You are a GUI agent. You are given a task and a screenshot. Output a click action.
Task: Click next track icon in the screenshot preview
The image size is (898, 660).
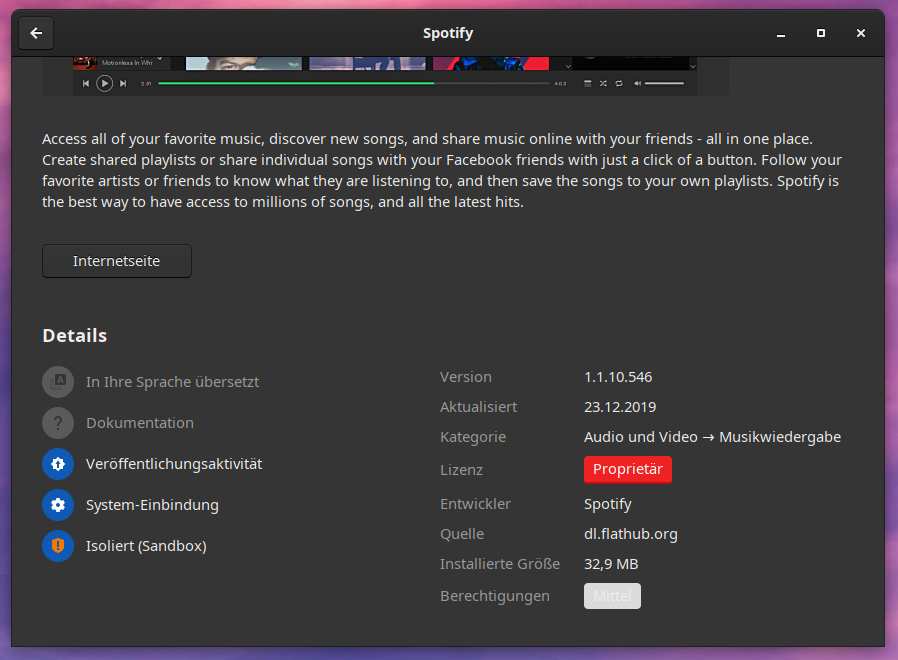(123, 84)
